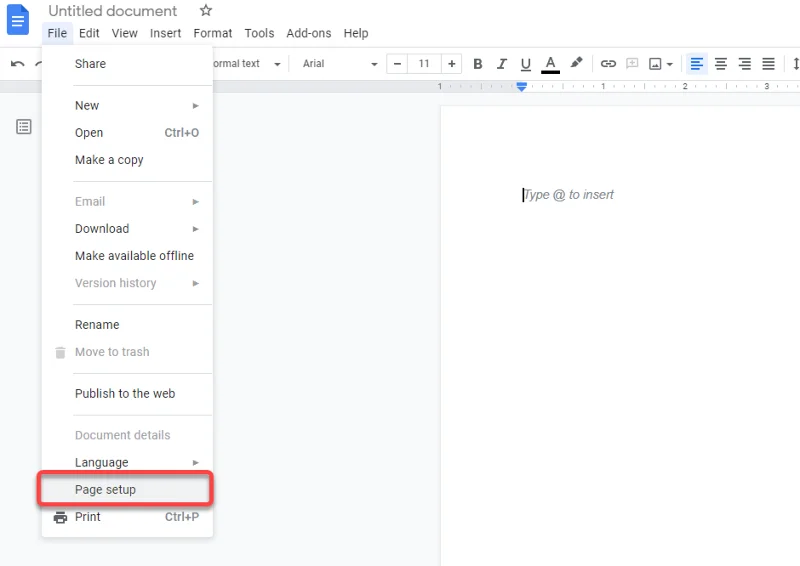Screen dimensions: 800x566
Task: Select Page setup menu entry
Action: click(x=126, y=489)
